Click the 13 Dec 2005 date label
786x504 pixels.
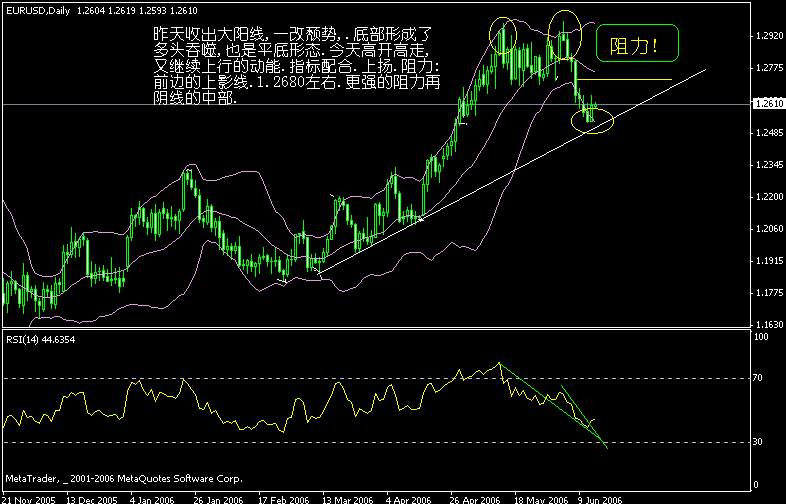tap(92, 500)
